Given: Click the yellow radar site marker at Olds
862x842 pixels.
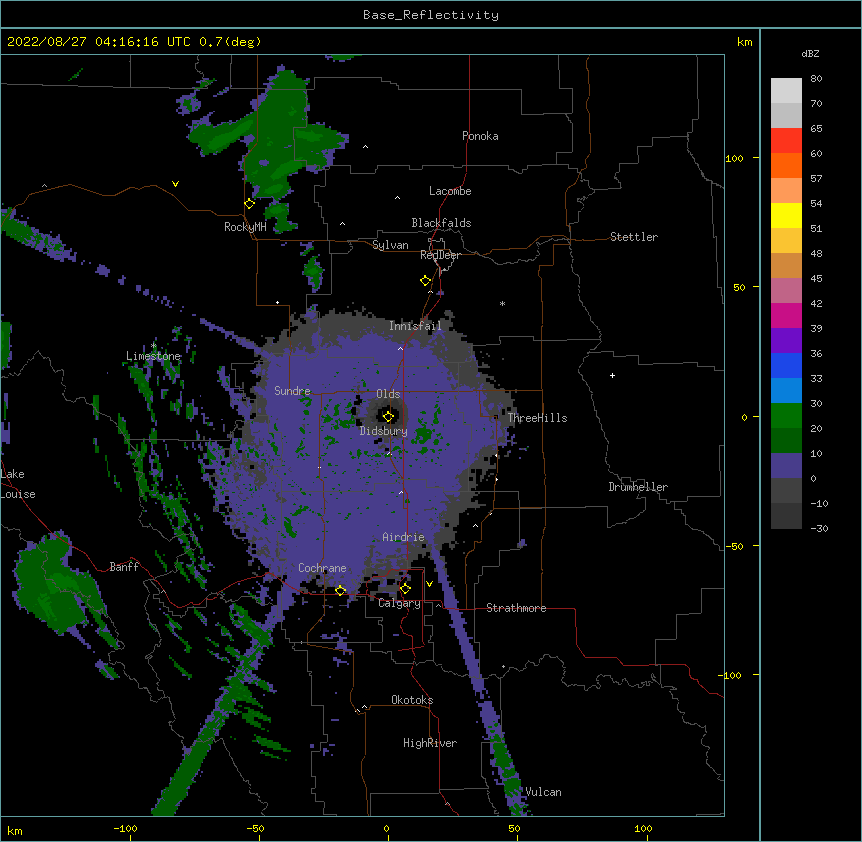Looking at the screenshot, I should click(388, 416).
